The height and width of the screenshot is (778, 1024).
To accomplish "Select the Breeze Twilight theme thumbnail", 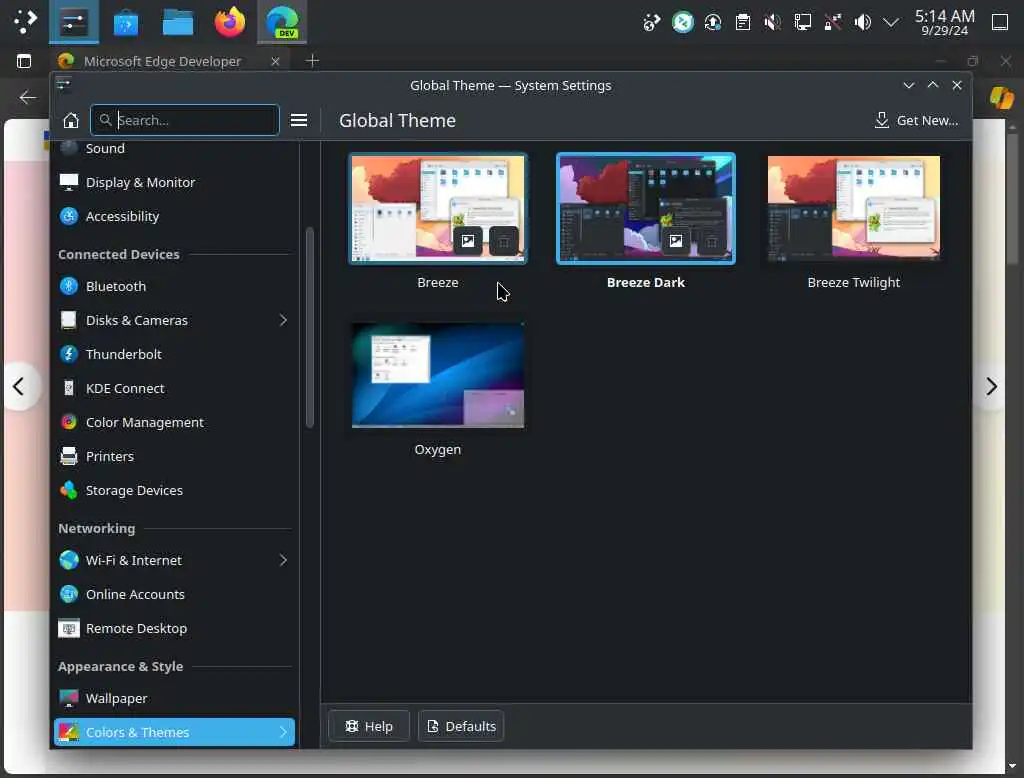I will coord(854,208).
